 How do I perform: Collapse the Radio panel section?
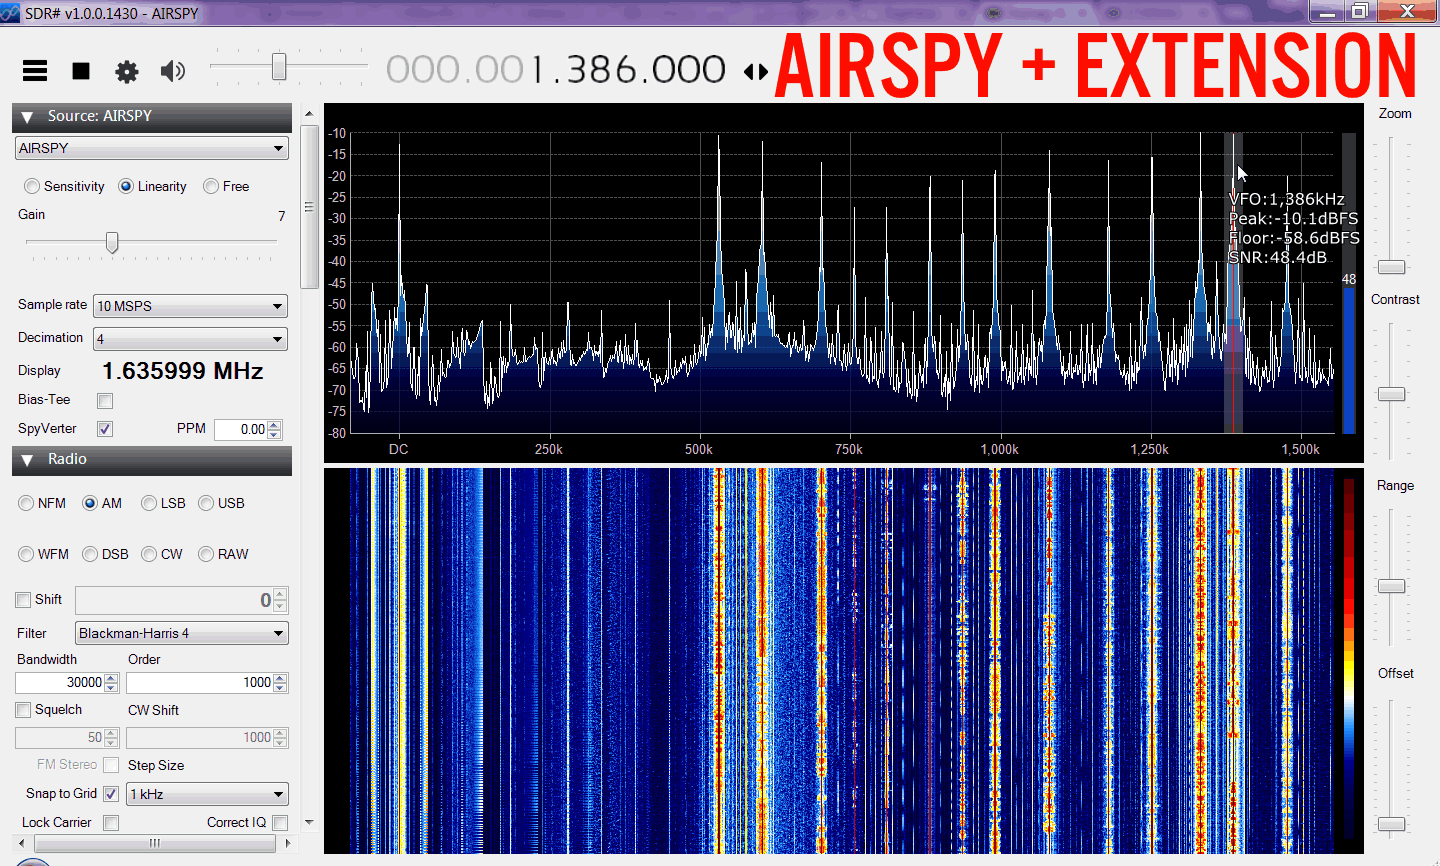28,460
